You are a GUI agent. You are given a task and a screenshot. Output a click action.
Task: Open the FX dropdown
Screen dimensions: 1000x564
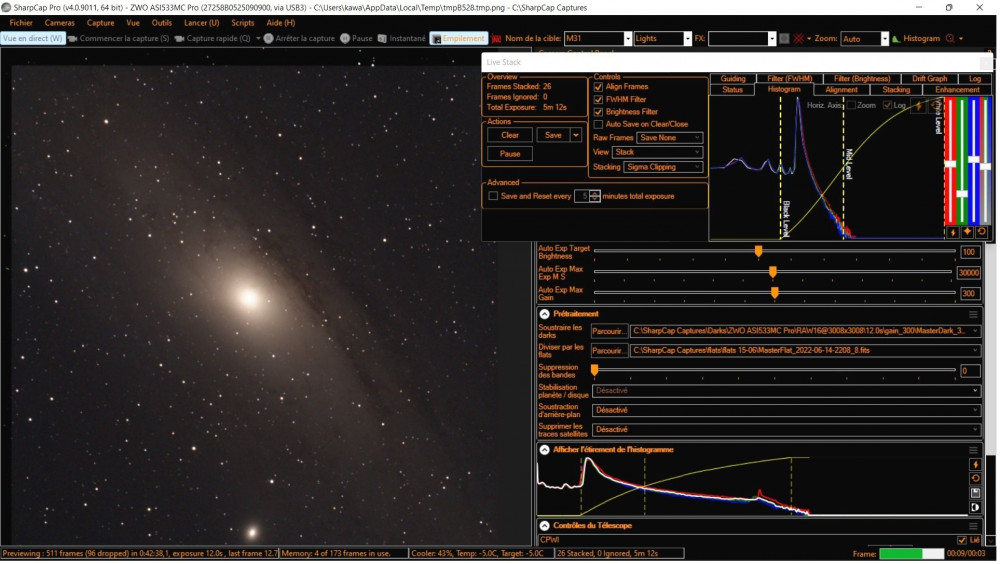click(x=771, y=38)
